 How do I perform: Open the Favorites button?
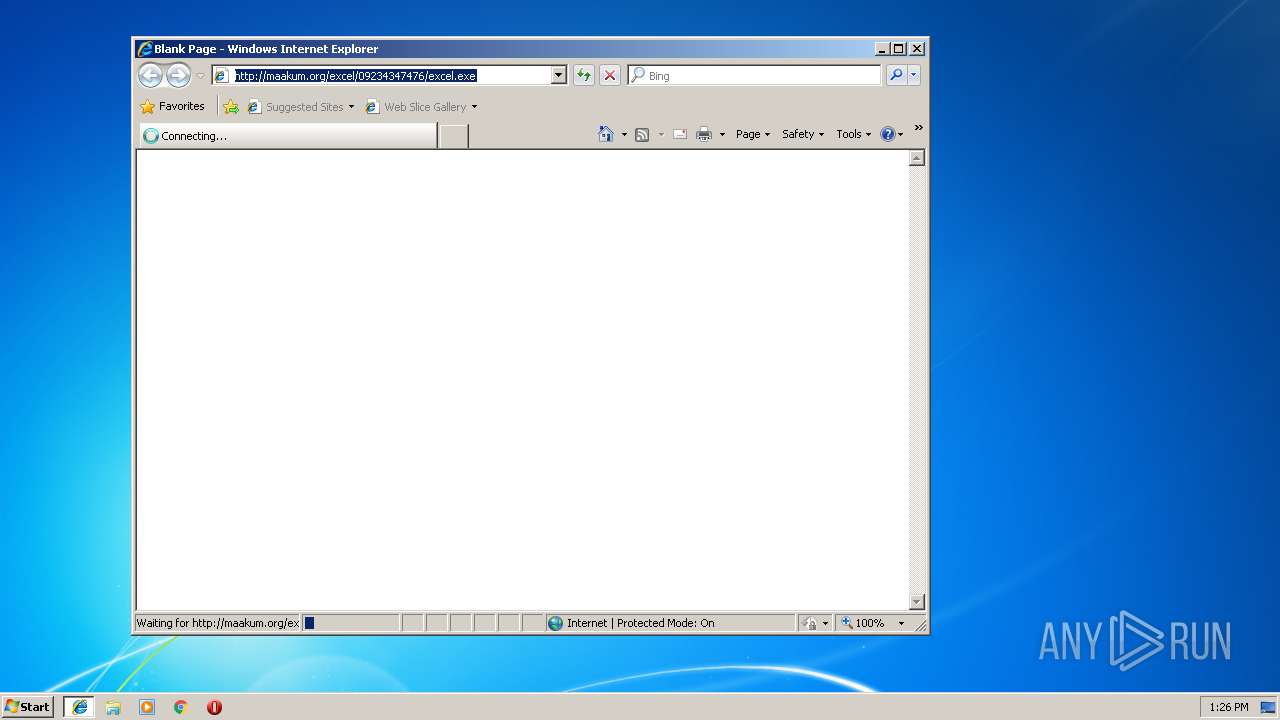[173, 106]
